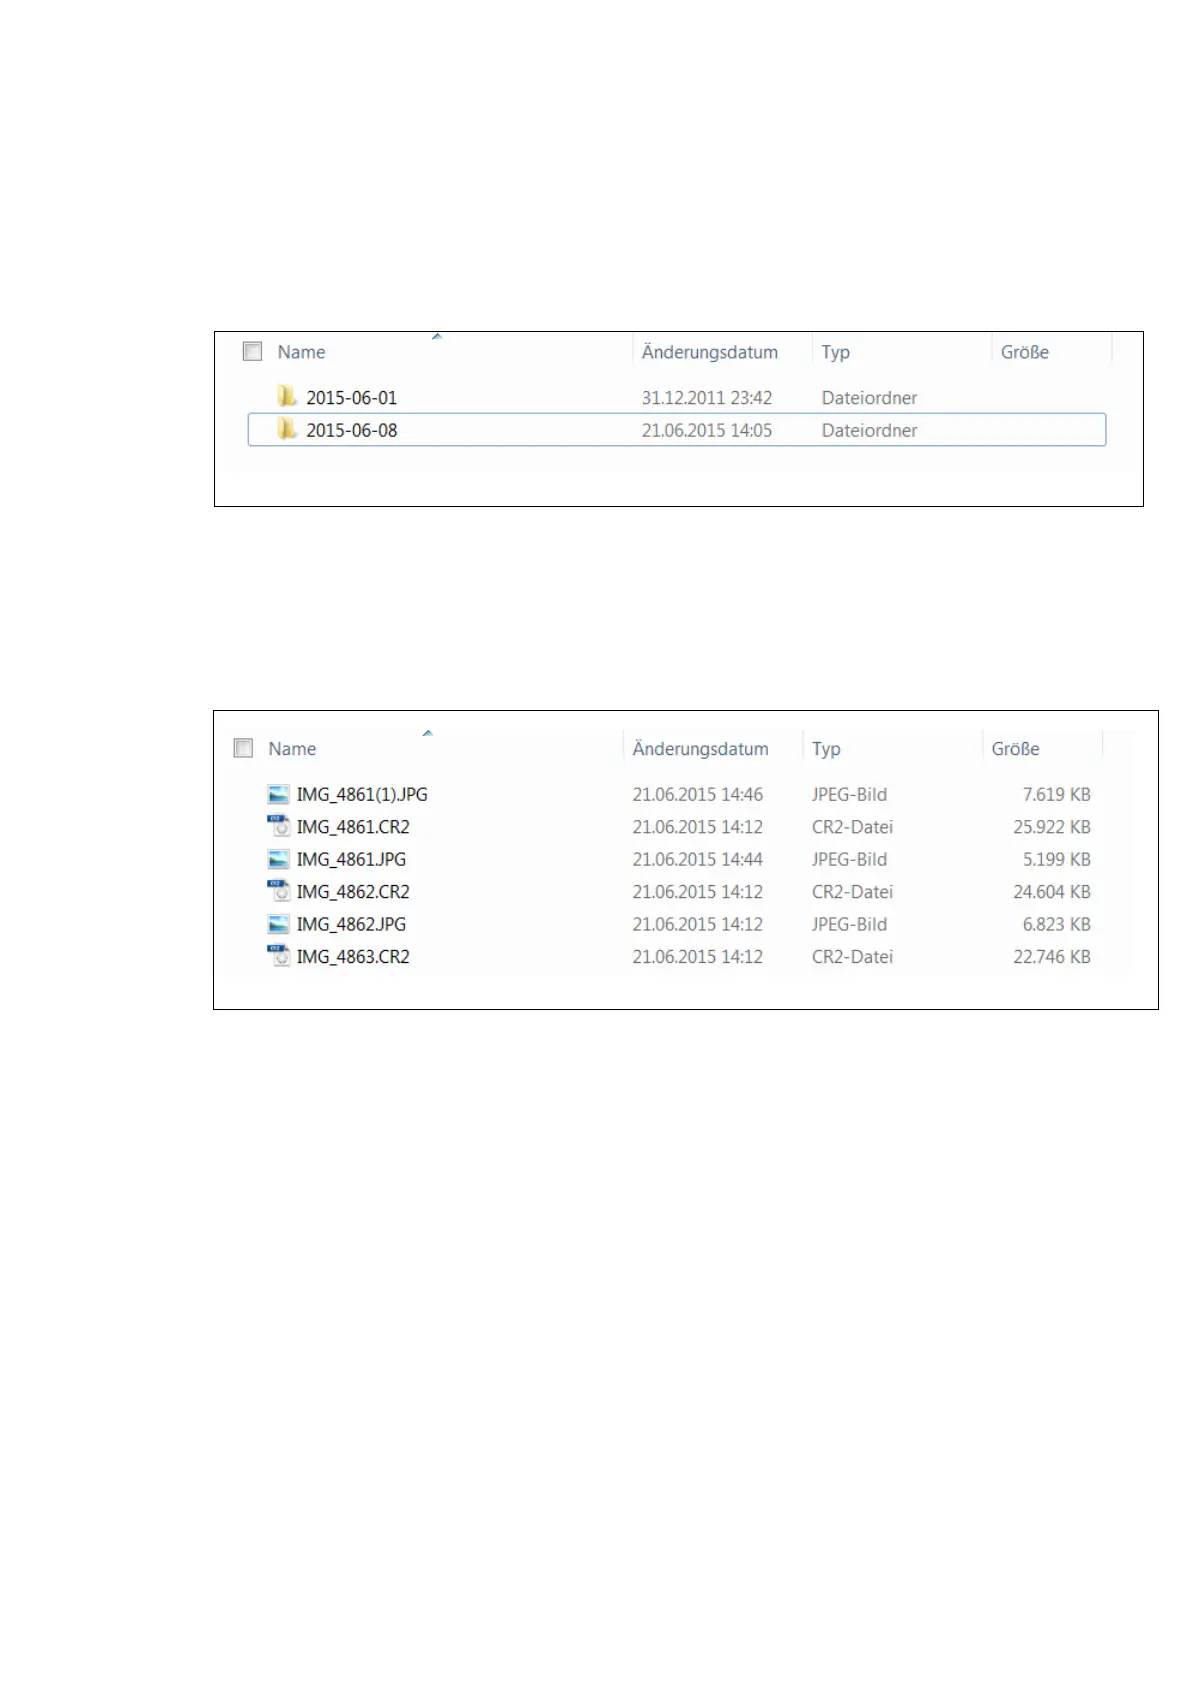Click the IMG_4861.JPG file name
Image resolution: width=1191 pixels, height=1684 pixels.
[351, 860]
